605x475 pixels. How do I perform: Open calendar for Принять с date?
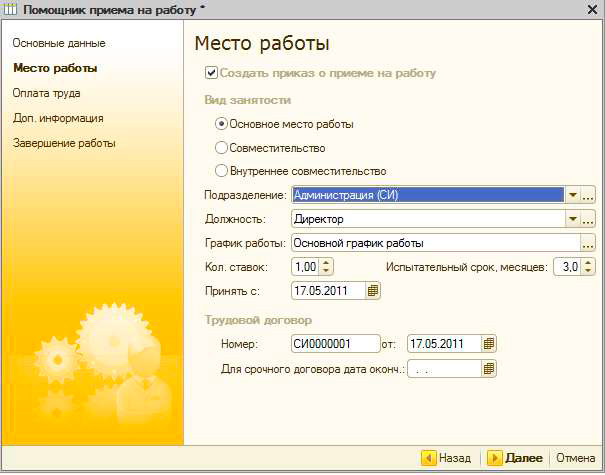click(373, 291)
